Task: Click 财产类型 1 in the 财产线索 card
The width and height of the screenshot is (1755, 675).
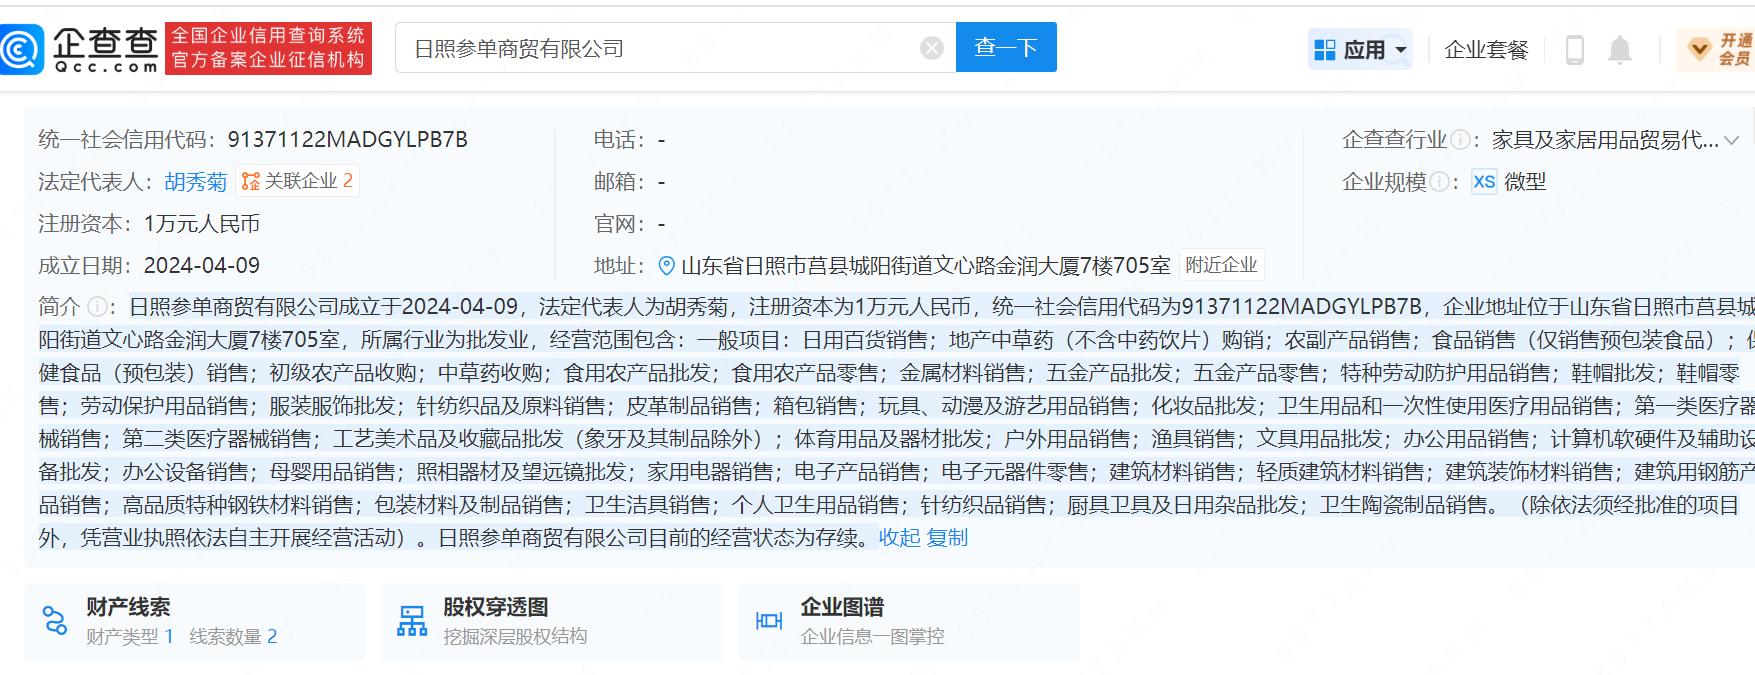Action: (x=130, y=637)
